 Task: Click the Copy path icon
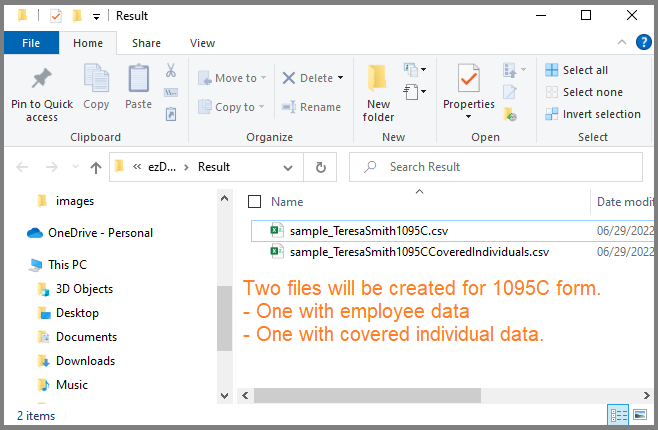(x=171, y=92)
